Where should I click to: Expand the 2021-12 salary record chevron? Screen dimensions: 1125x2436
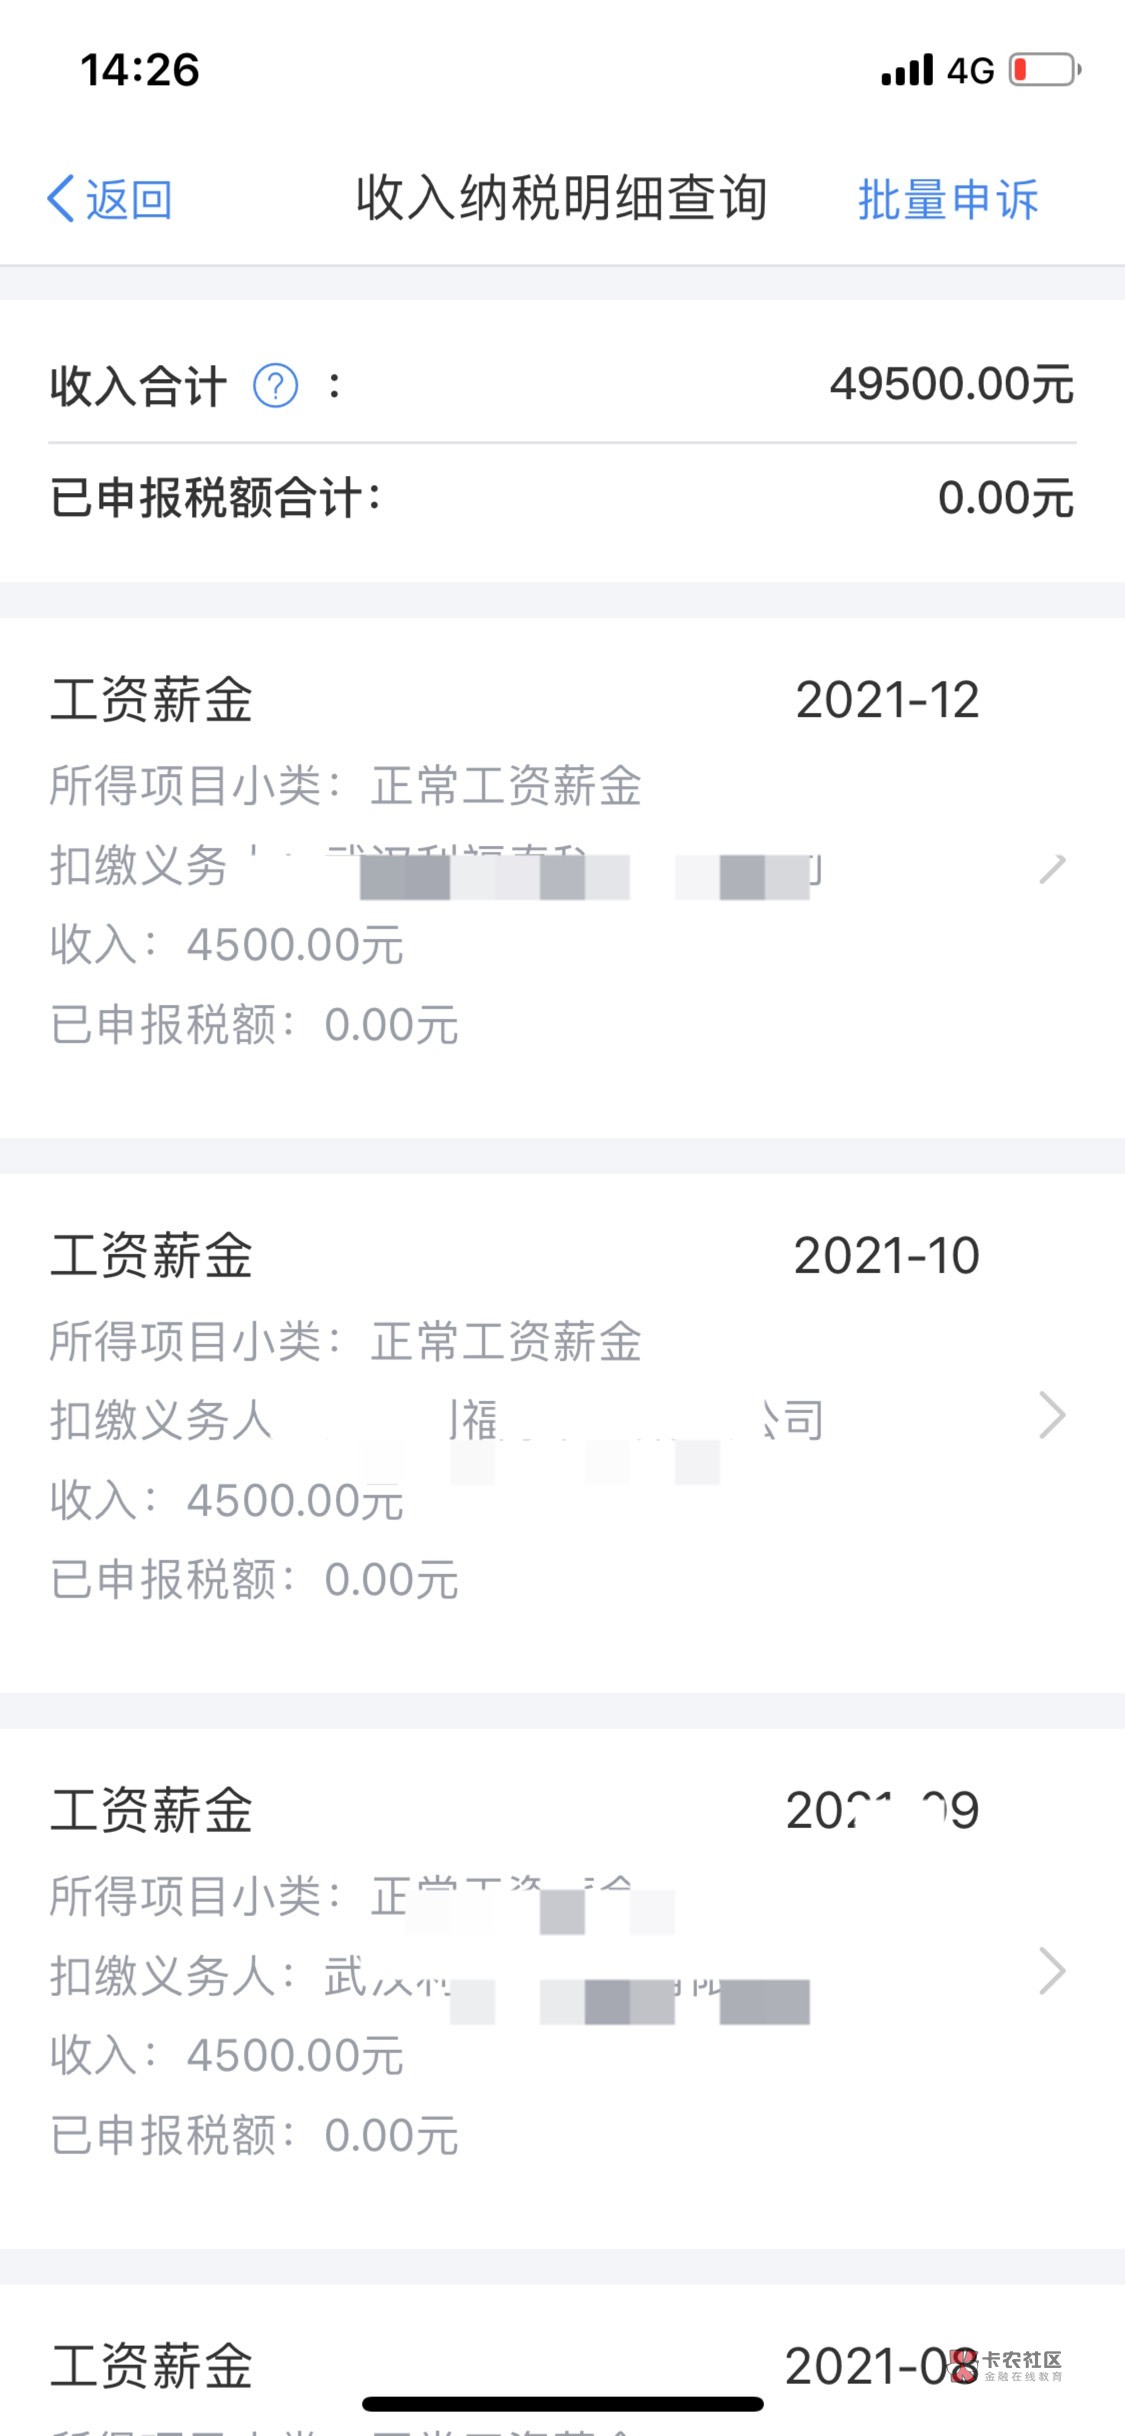(1052, 867)
